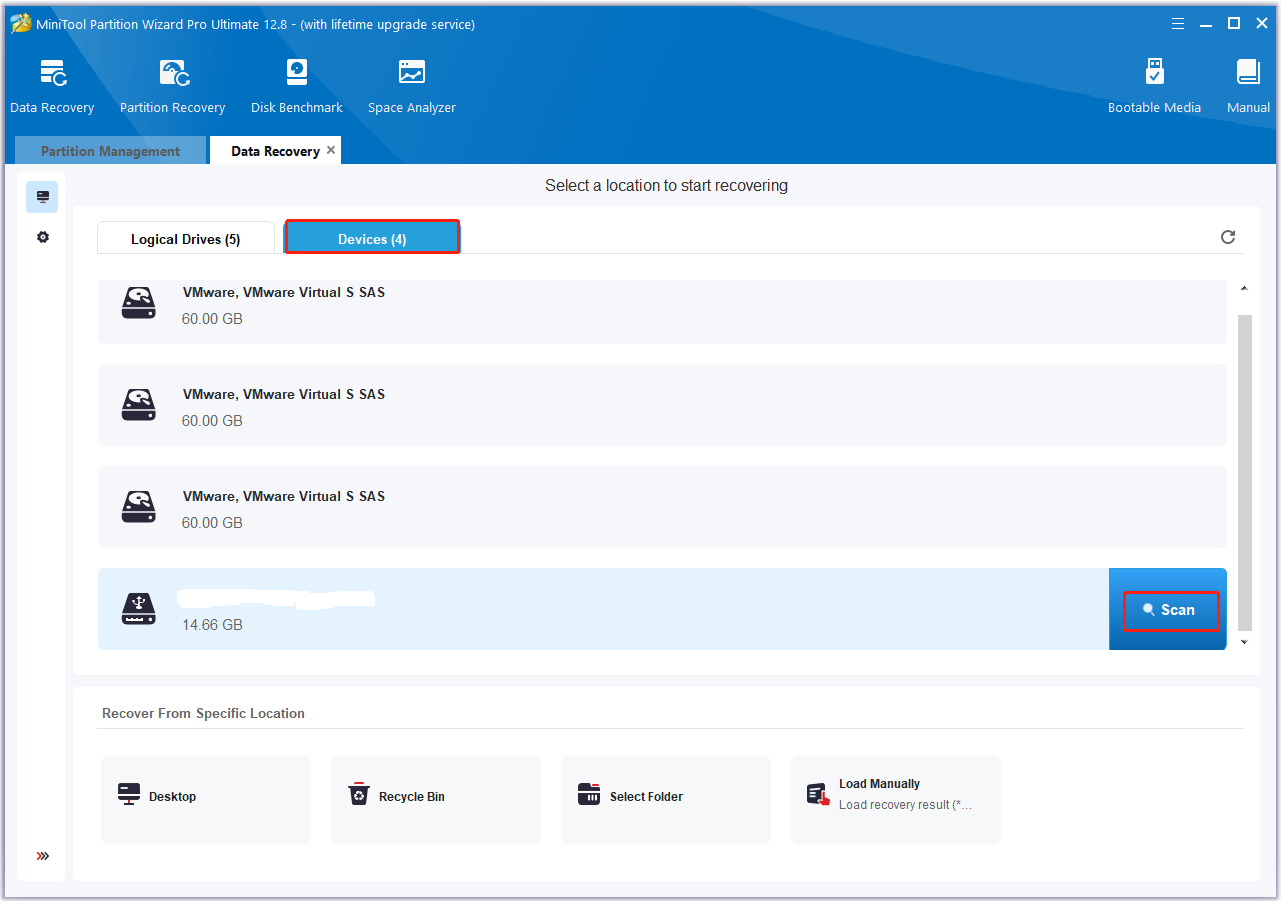This screenshot has width=1281, height=901.
Task: Refresh the device list
Action: (x=1228, y=237)
